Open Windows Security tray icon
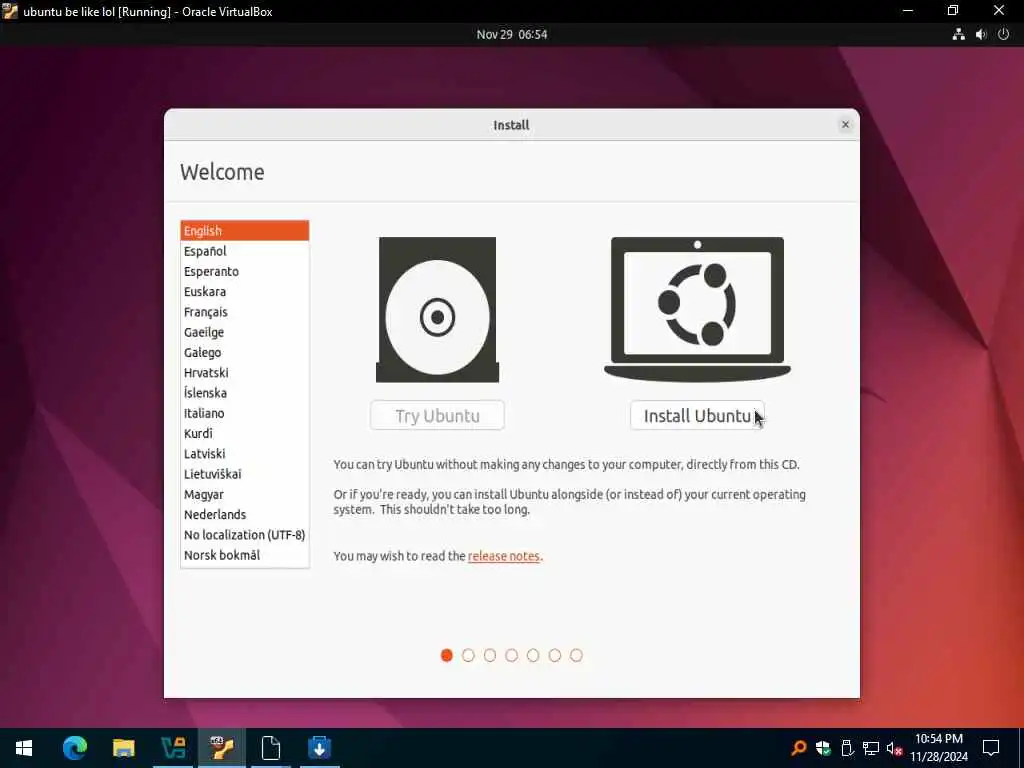This screenshot has width=1024, height=768. pyautogui.click(x=823, y=748)
